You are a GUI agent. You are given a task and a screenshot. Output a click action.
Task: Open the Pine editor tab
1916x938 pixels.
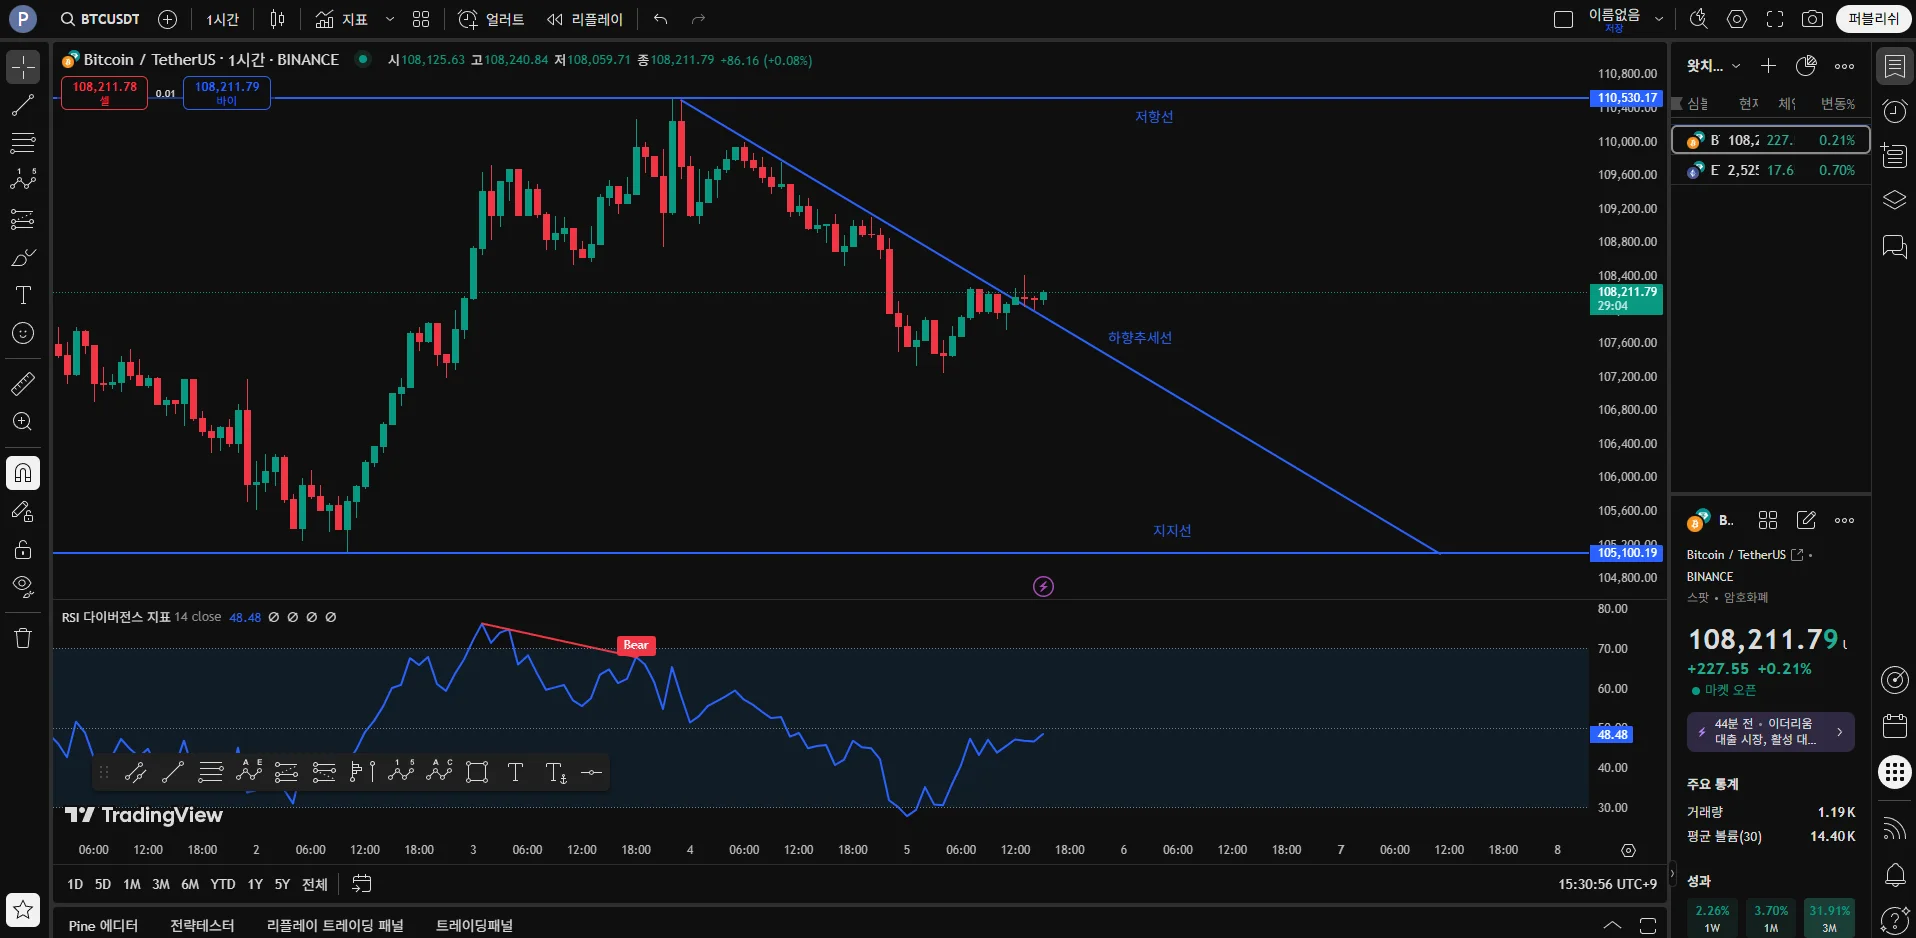(103, 925)
